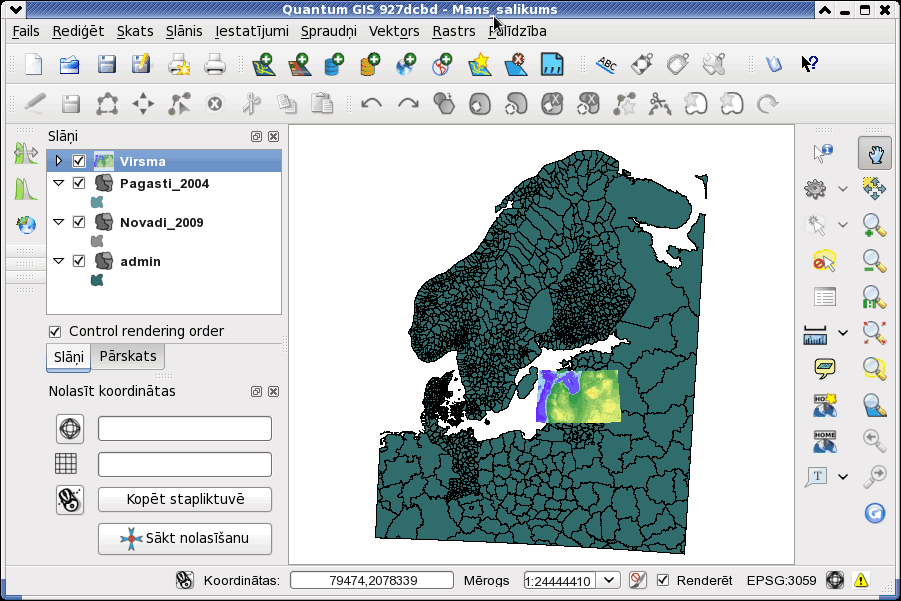Viewport: 901px width, 601px height.
Task: Add PostGIS layer icon
Action: 334,64
